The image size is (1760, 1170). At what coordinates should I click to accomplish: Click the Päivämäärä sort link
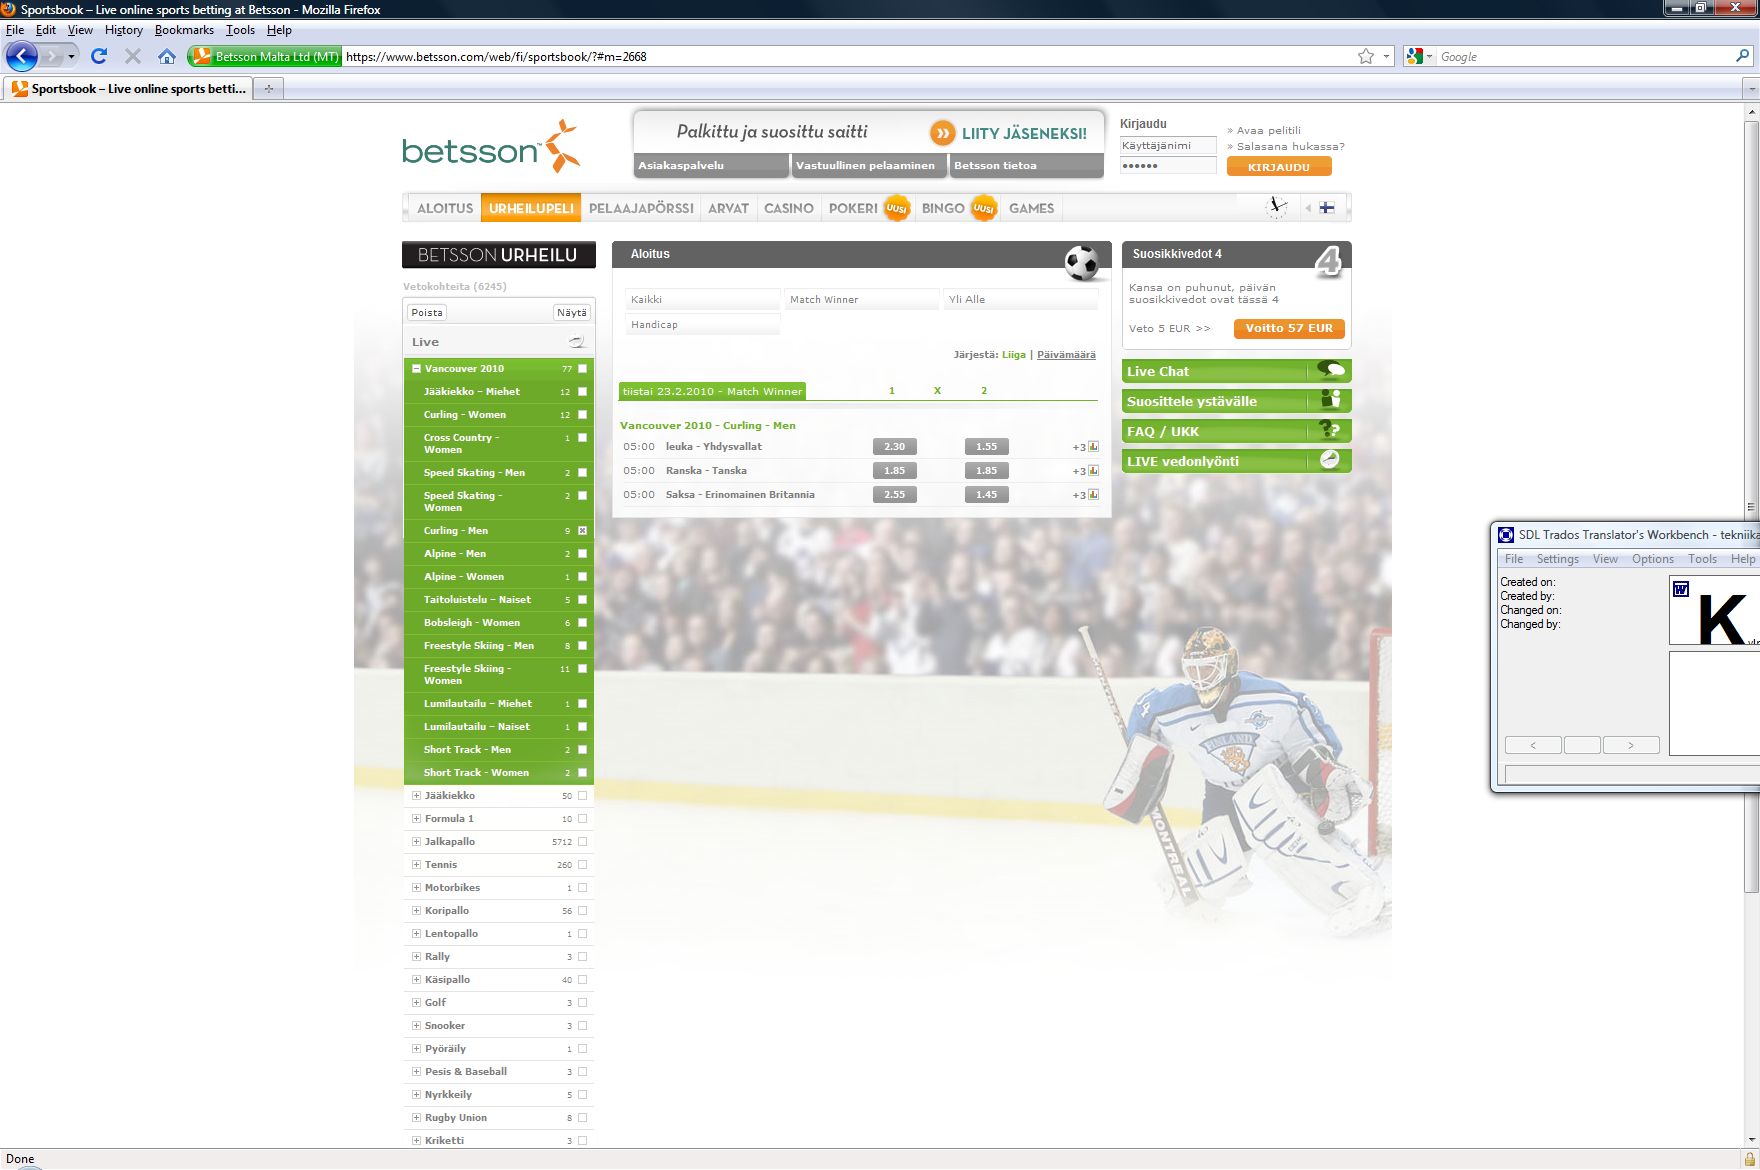[1066, 355]
